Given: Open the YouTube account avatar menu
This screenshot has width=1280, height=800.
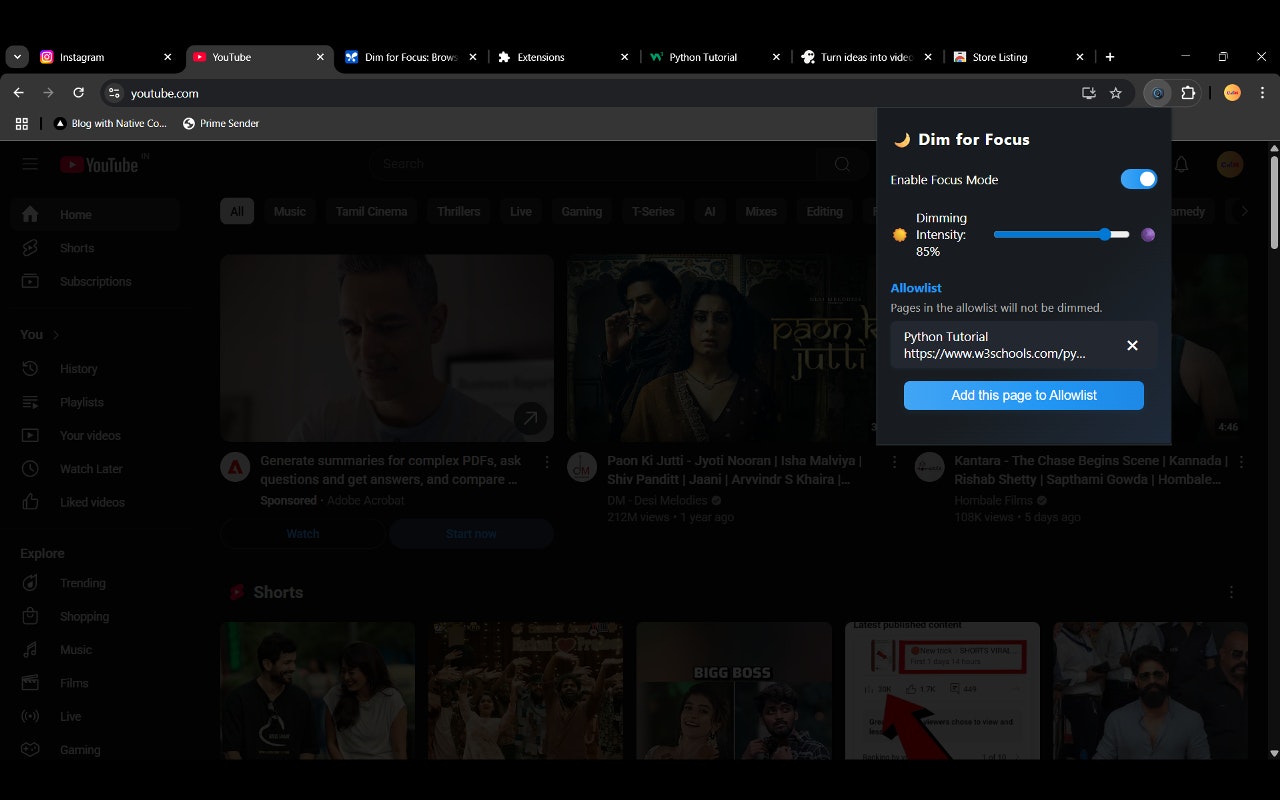Looking at the screenshot, I should [x=1230, y=164].
